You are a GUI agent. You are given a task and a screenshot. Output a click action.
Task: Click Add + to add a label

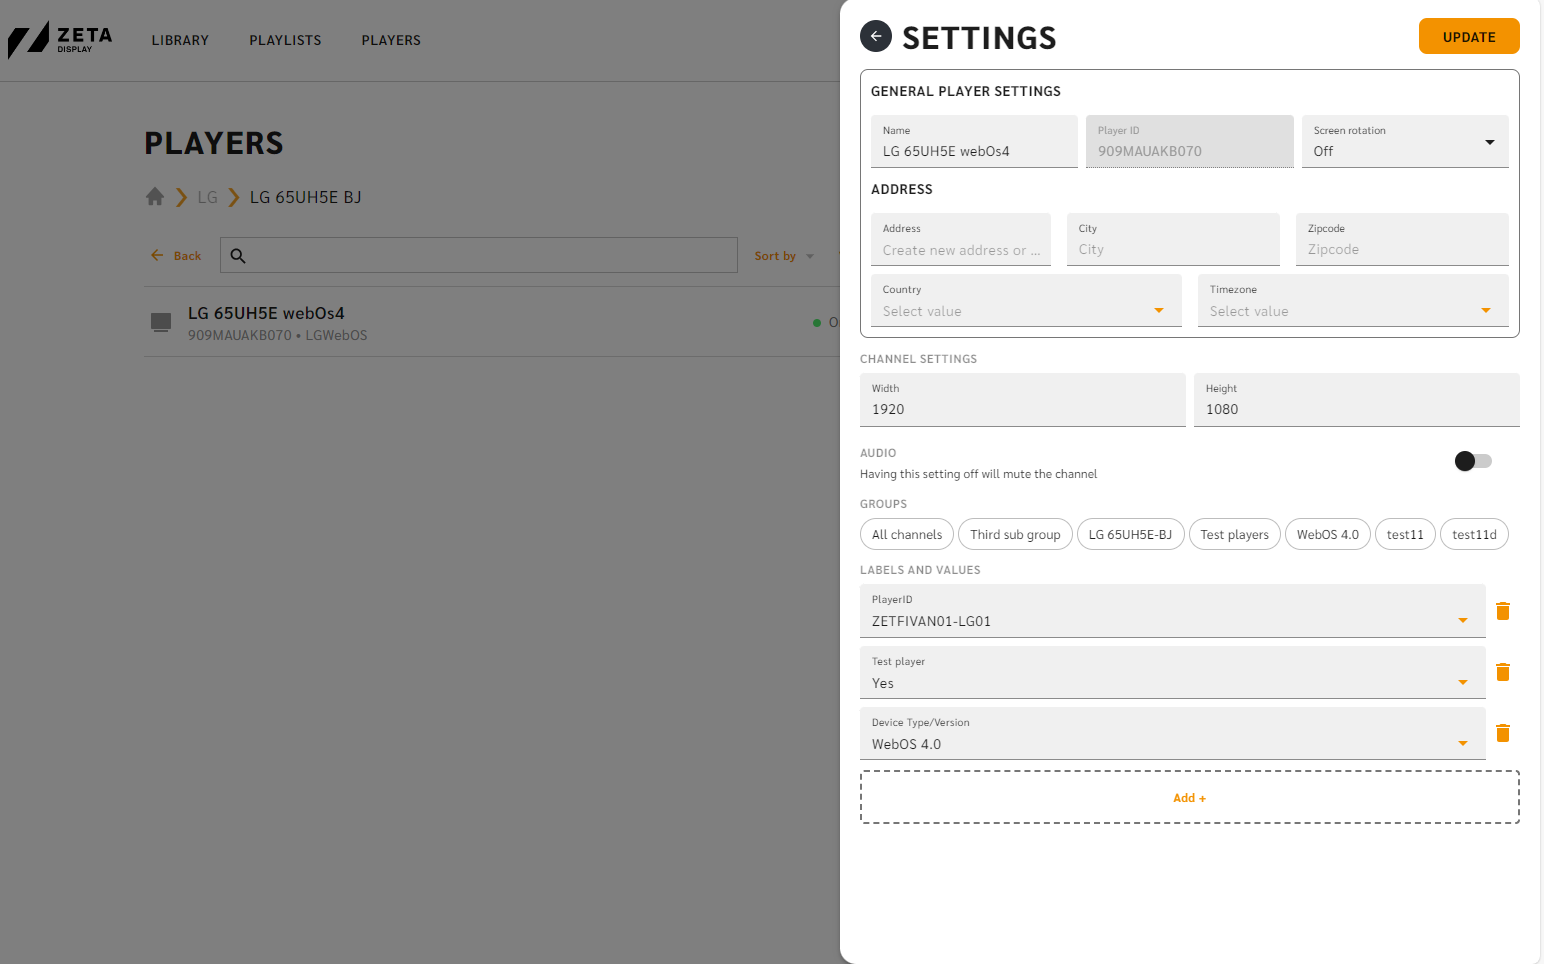(x=1189, y=797)
